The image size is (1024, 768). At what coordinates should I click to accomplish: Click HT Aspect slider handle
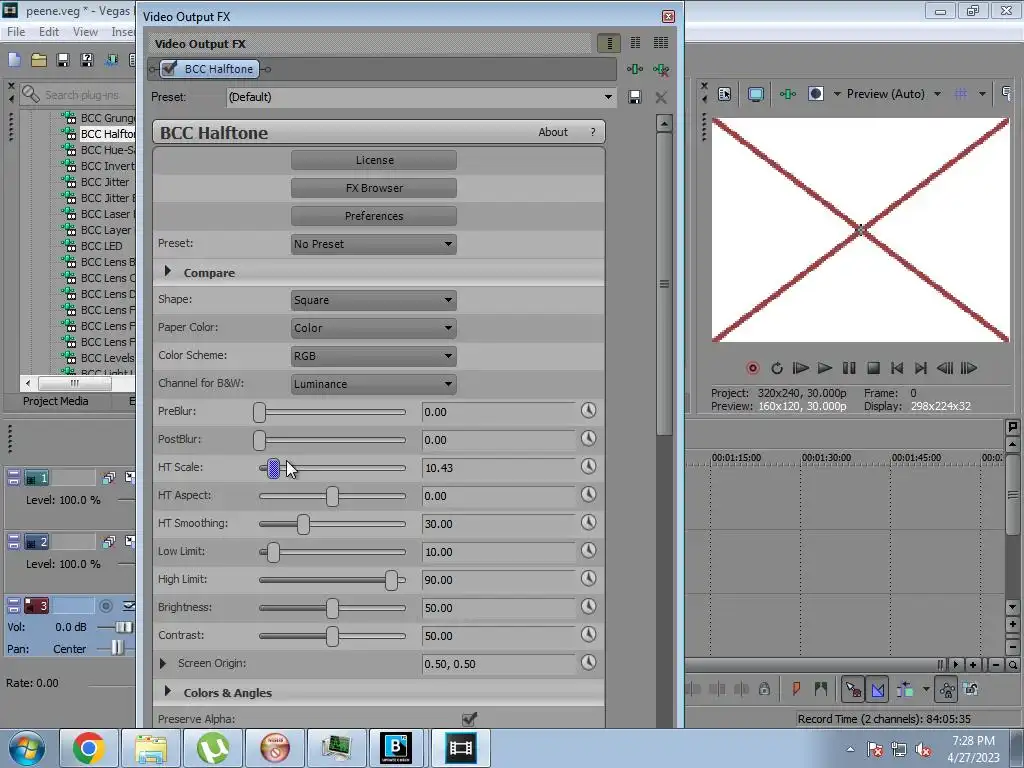[x=332, y=496]
